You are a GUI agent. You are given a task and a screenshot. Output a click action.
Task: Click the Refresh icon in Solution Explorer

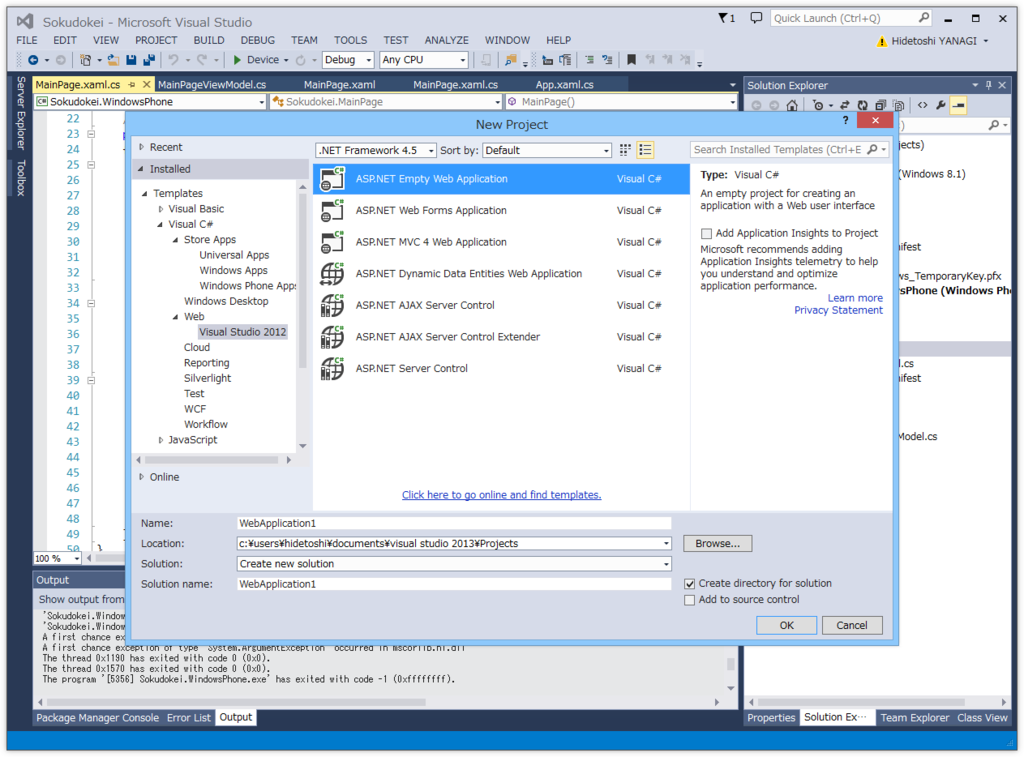point(863,105)
